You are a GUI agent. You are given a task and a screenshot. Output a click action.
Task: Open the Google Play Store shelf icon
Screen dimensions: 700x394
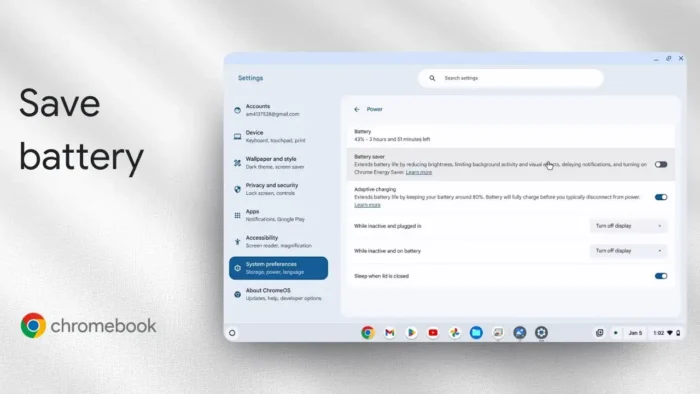pyautogui.click(x=411, y=332)
